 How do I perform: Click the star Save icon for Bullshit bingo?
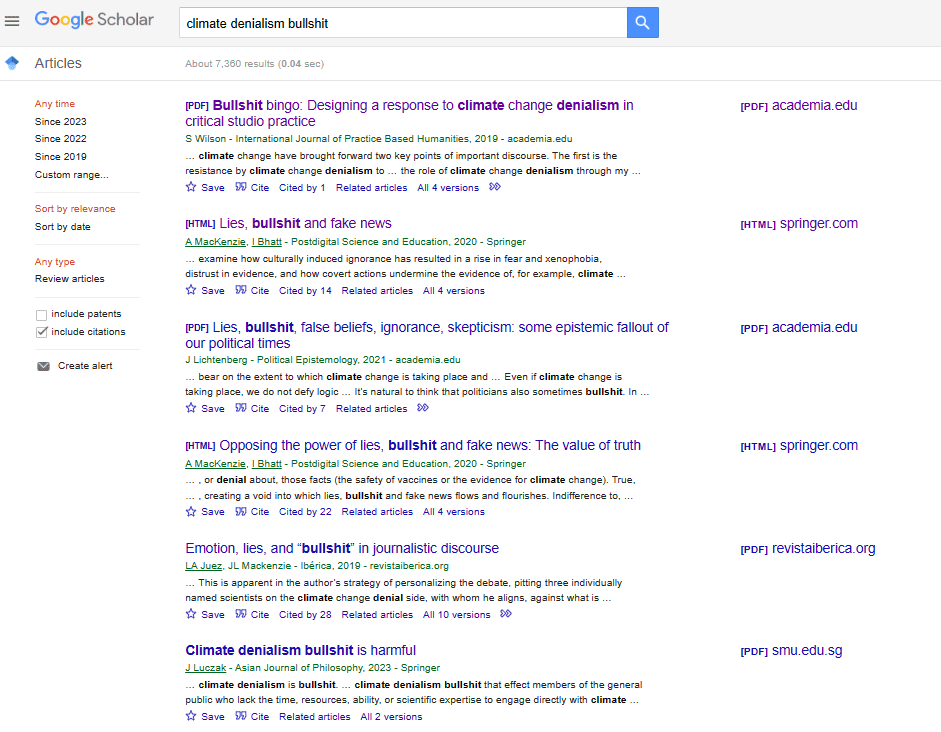point(192,187)
